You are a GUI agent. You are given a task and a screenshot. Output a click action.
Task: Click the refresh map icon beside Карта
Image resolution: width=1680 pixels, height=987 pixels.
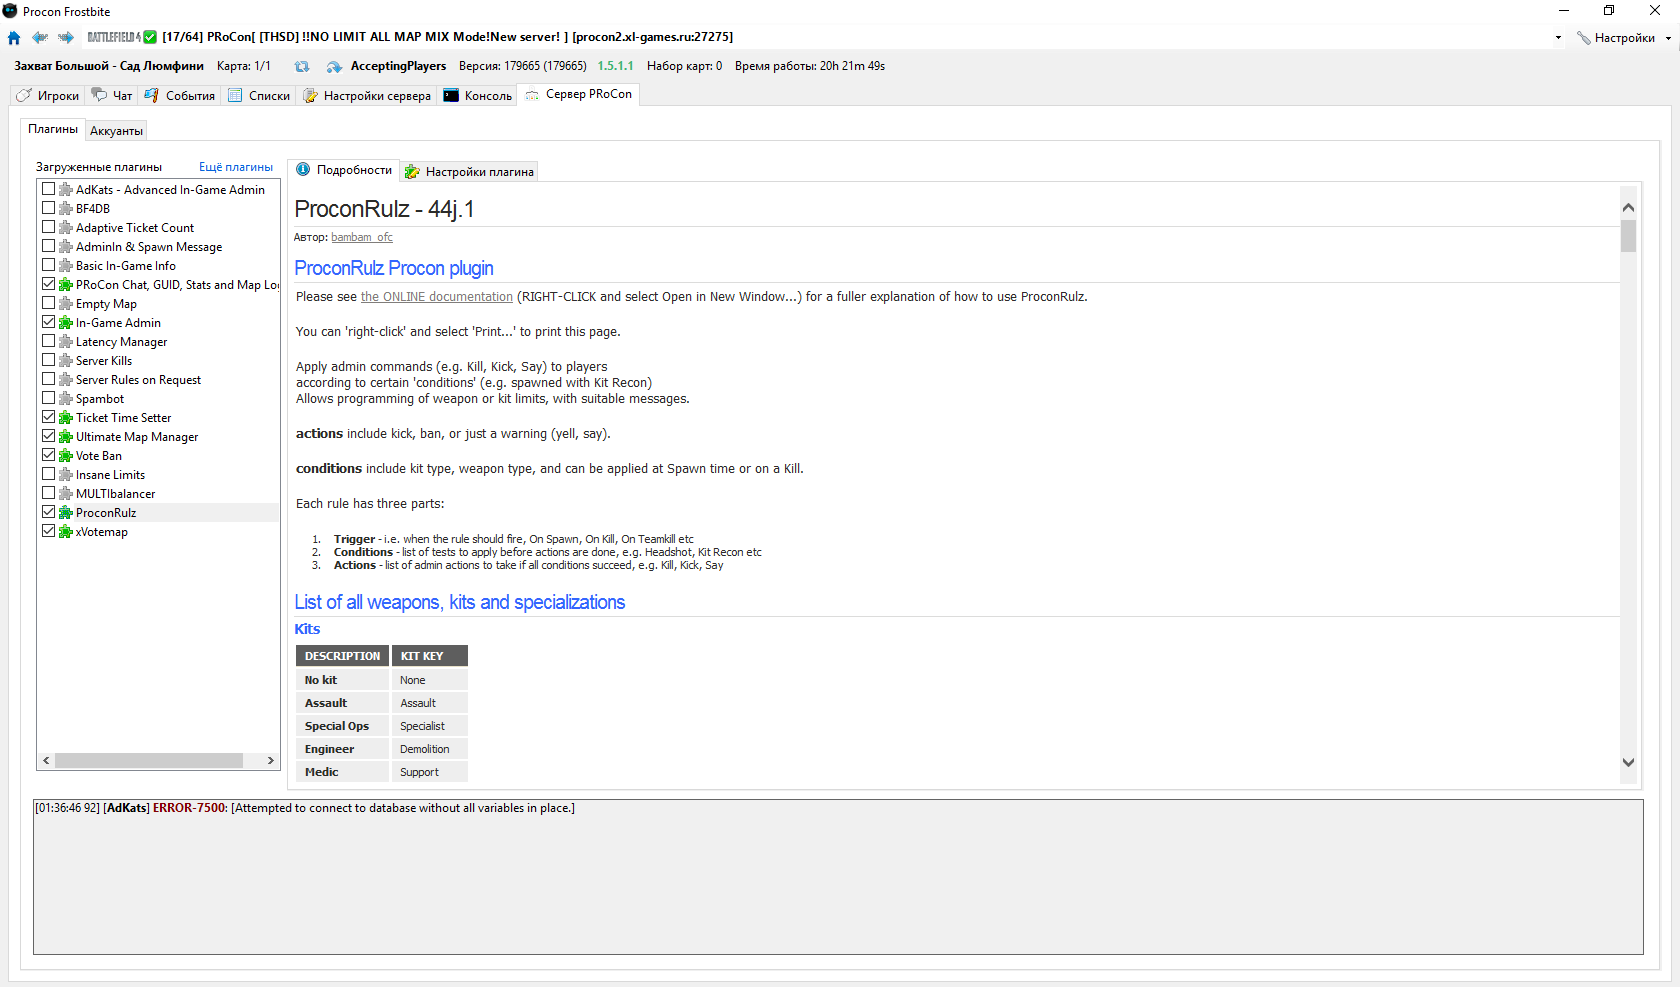point(302,67)
